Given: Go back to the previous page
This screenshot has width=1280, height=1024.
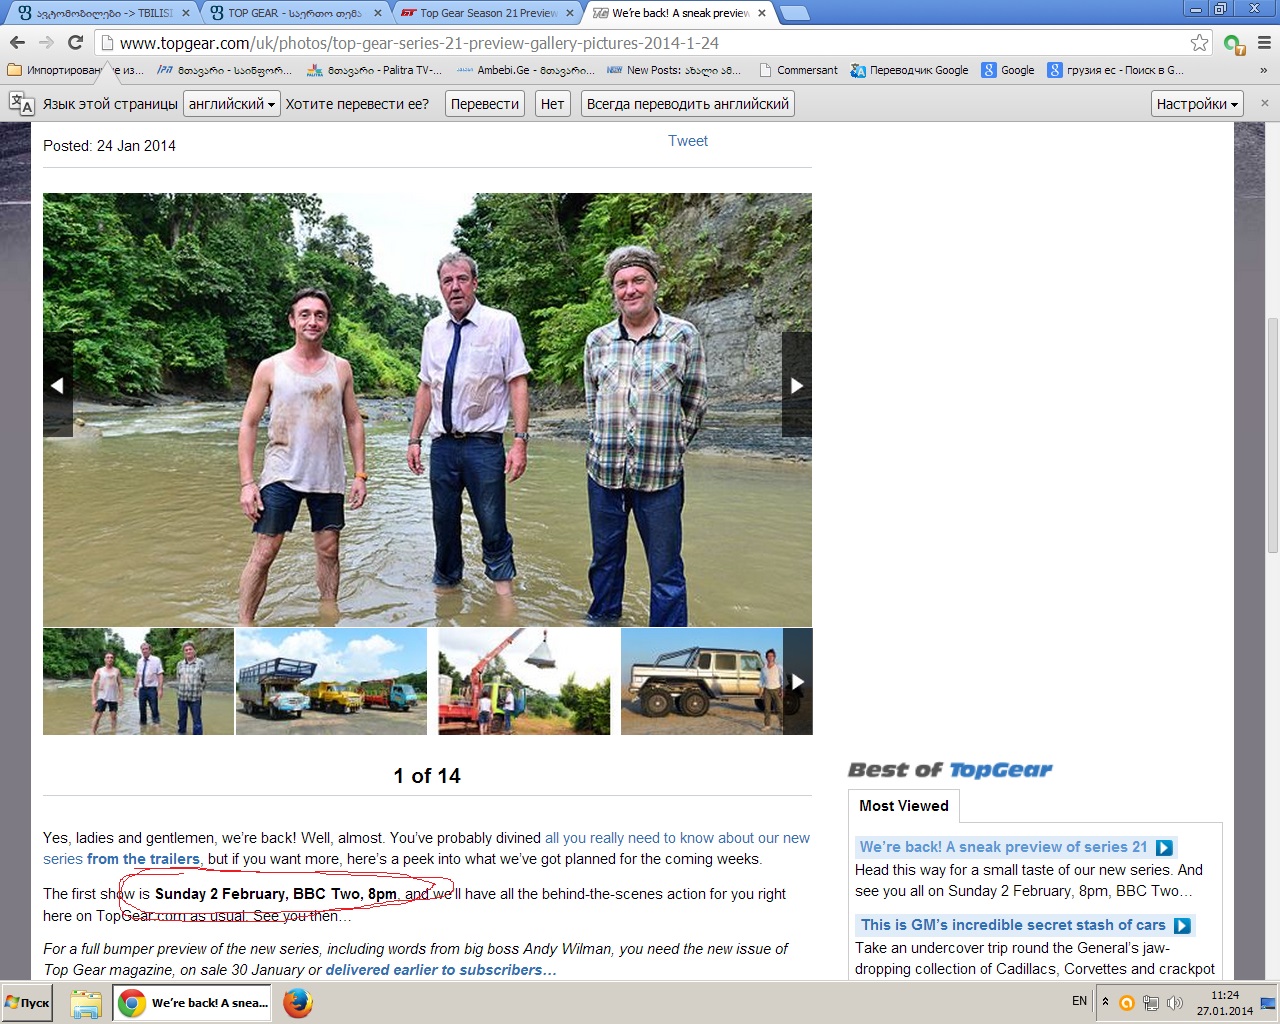Looking at the screenshot, I should point(17,43).
